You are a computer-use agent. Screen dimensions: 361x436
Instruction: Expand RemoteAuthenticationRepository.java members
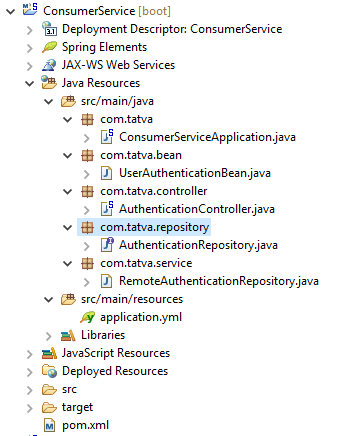click(87, 282)
